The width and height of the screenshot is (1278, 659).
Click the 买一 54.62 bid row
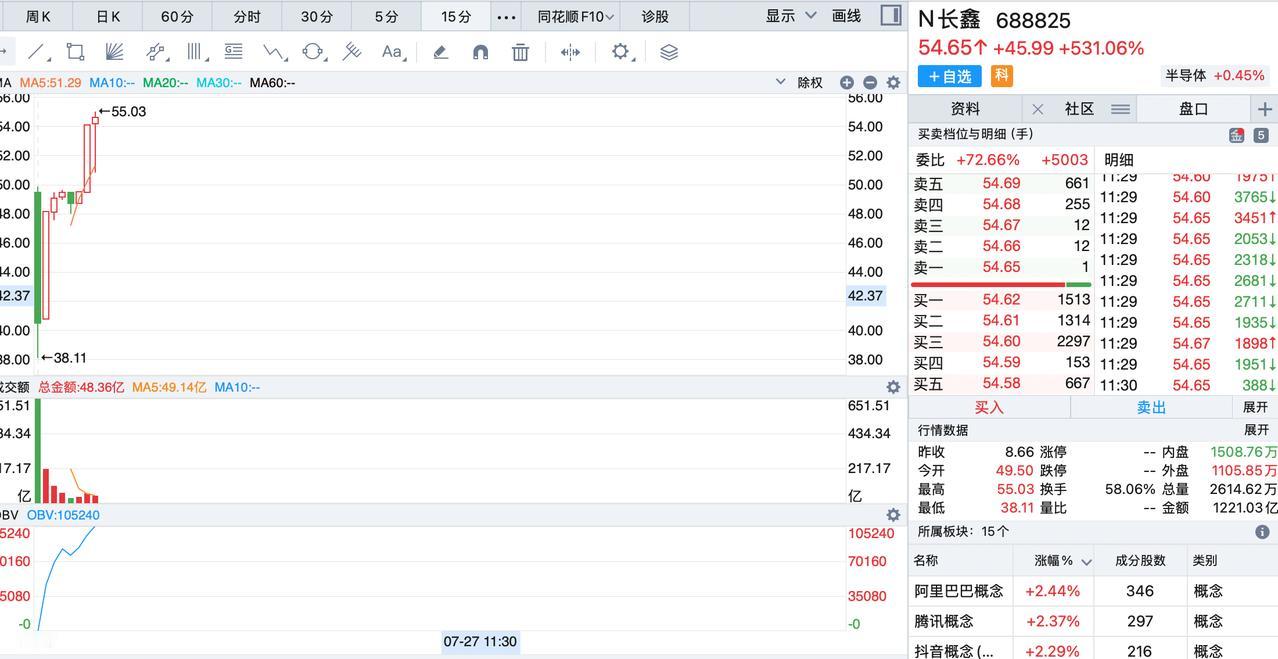tap(1002, 300)
